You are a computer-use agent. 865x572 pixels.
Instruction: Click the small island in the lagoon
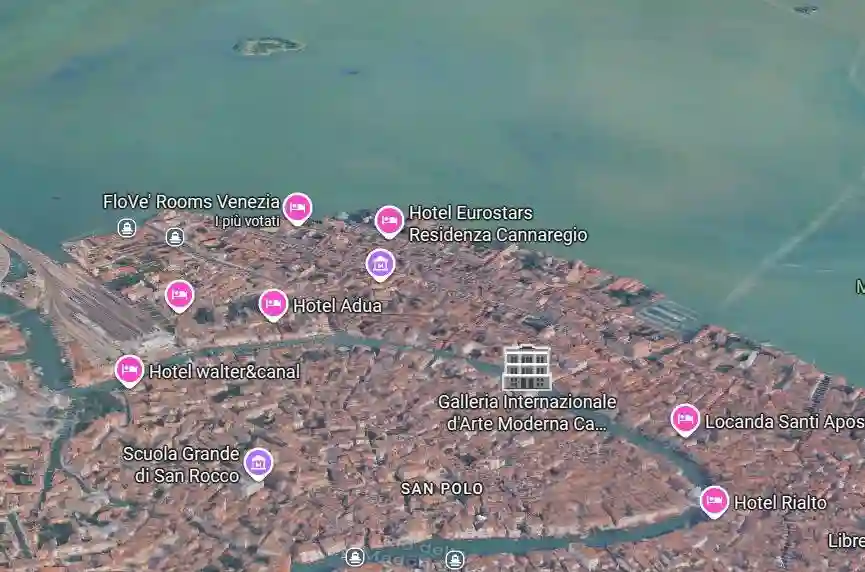tap(268, 46)
